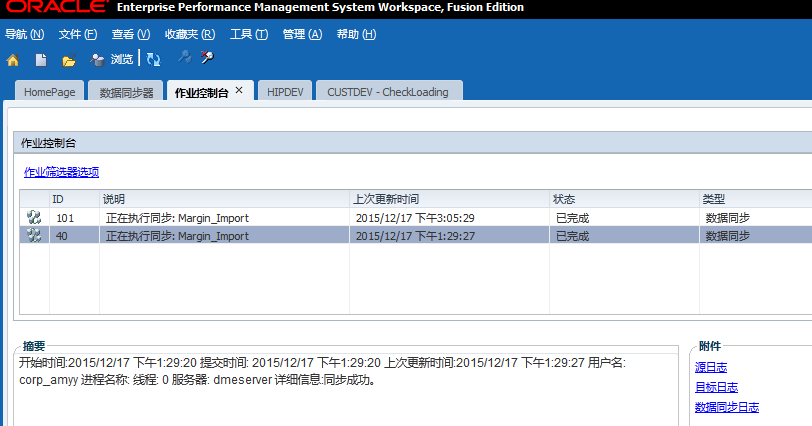The image size is (812, 426).
Task: Open the 导航(N) menu
Action: (24, 34)
